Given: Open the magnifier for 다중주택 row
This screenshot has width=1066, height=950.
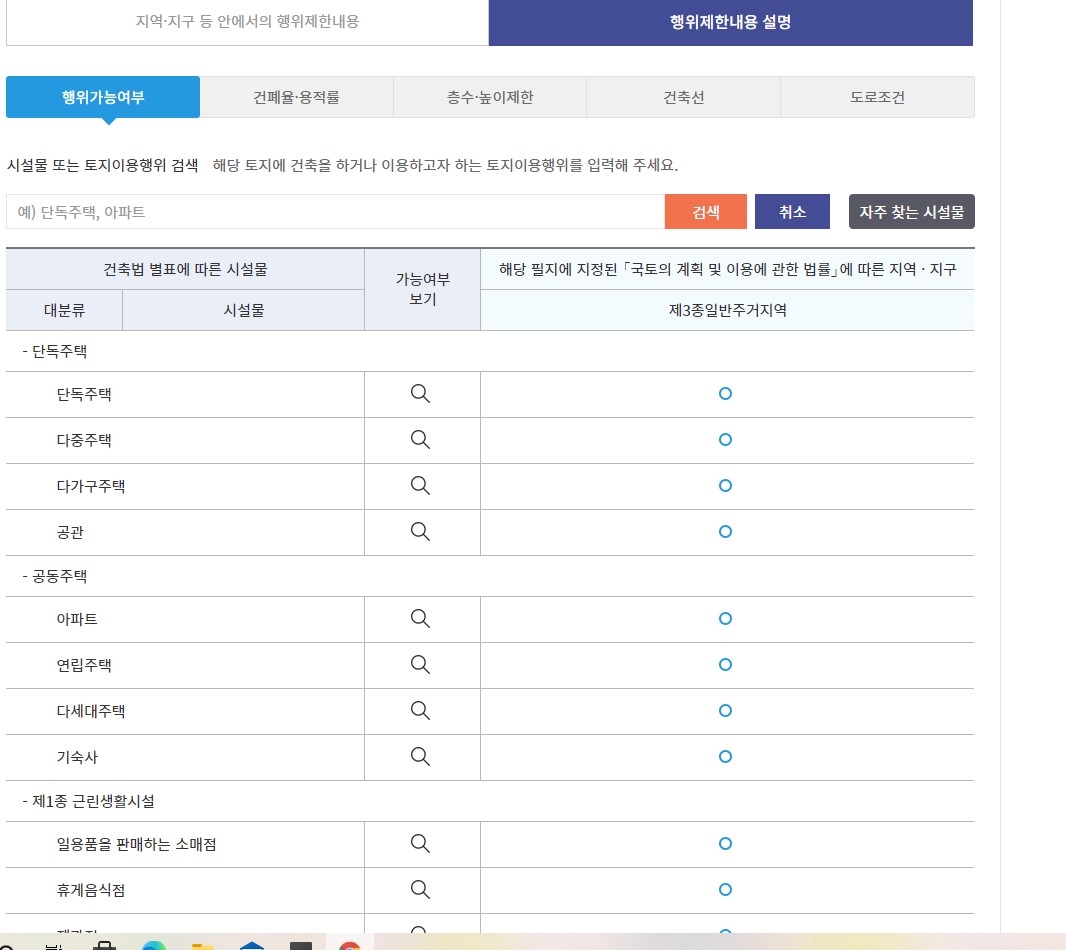Looking at the screenshot, I should pos(420,440).
